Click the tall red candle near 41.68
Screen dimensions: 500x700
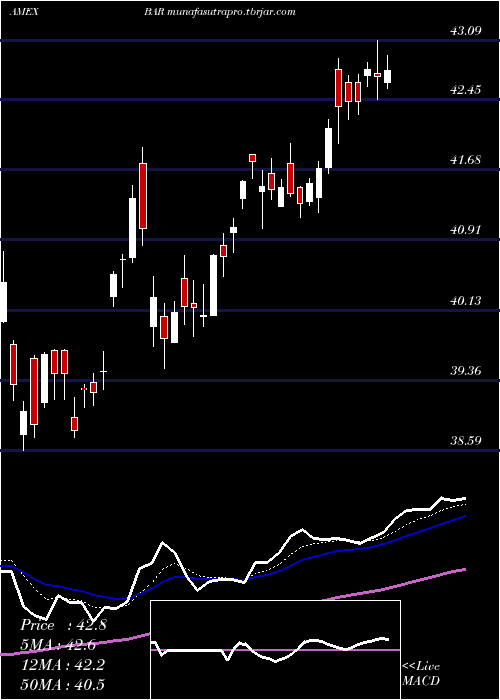click(x=143, y=196)
